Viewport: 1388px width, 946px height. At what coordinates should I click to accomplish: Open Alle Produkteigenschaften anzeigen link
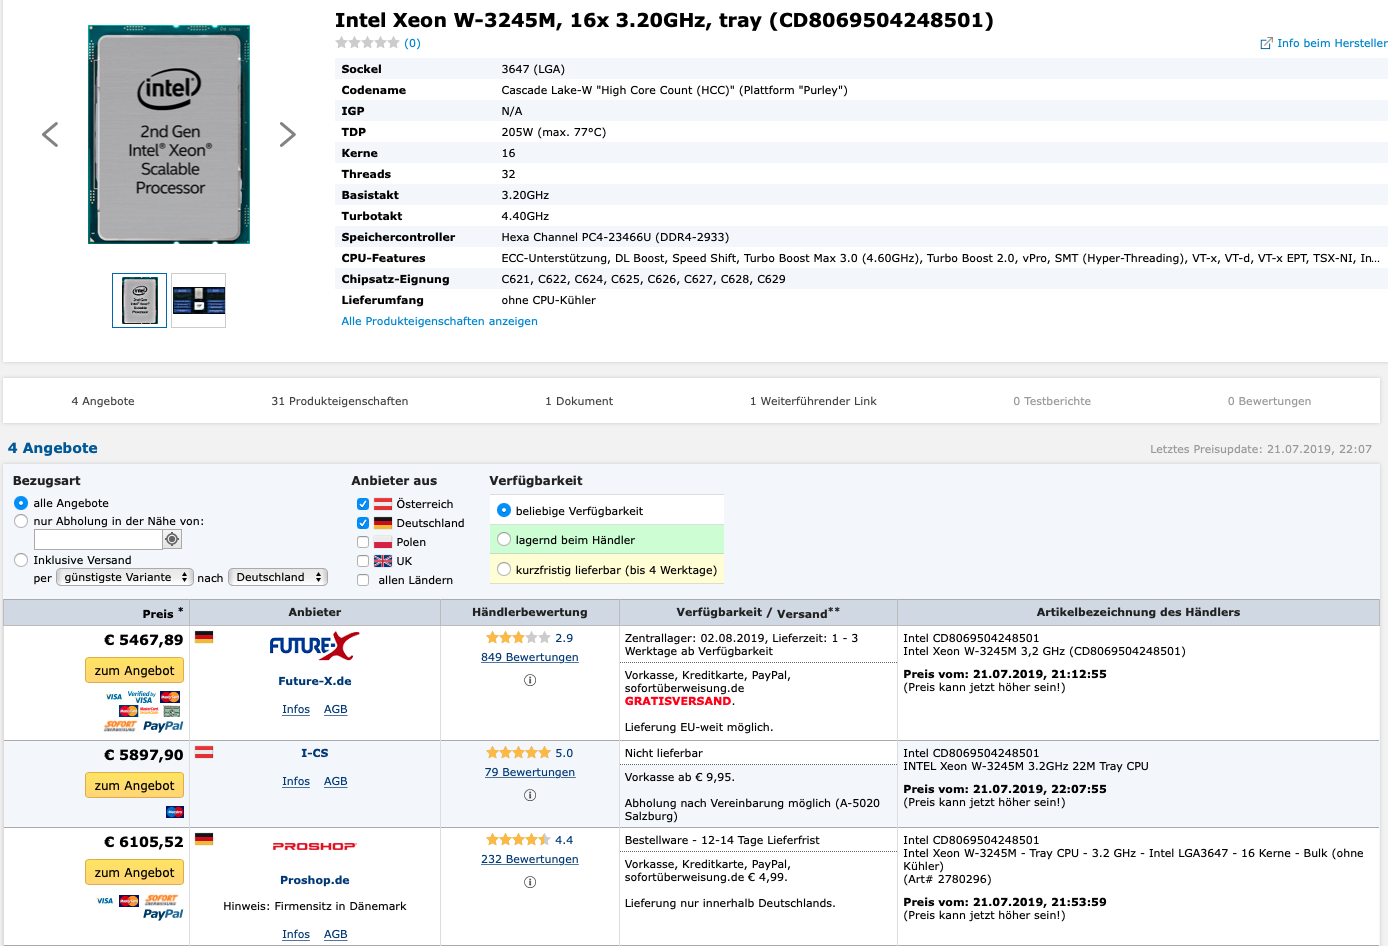tap(440, 321)
